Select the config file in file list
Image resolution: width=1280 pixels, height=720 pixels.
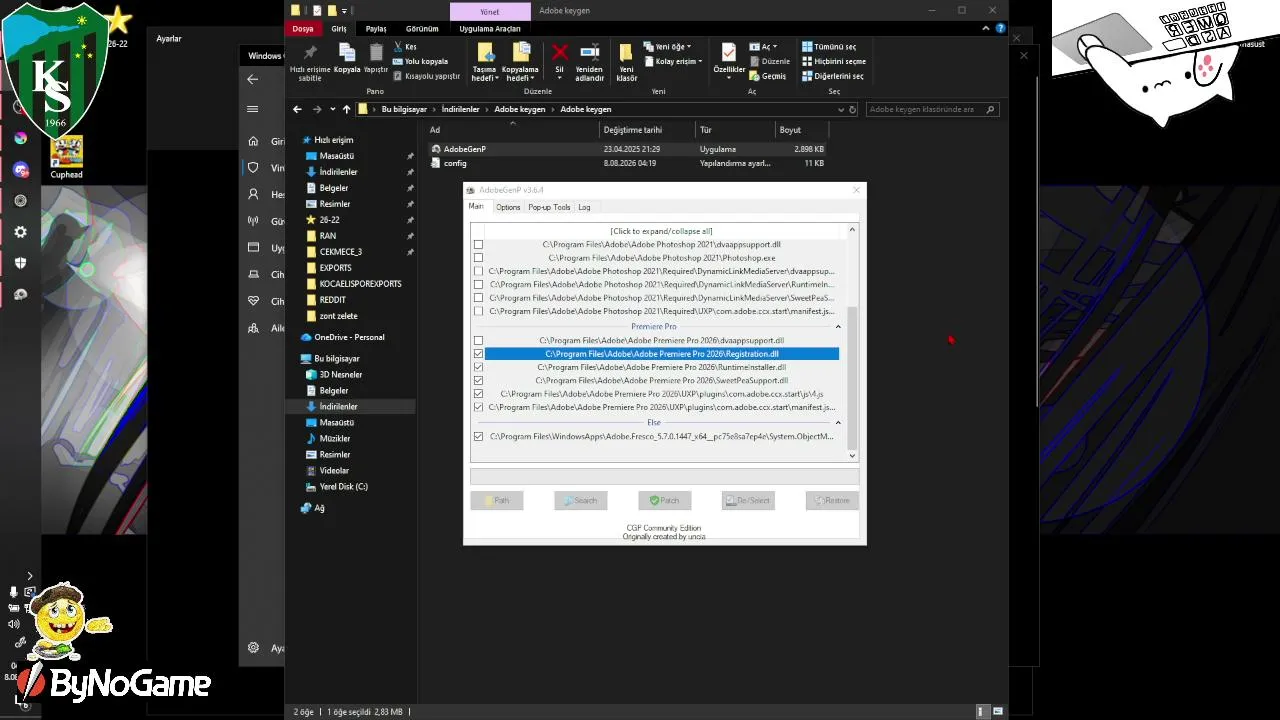[455, 163]
